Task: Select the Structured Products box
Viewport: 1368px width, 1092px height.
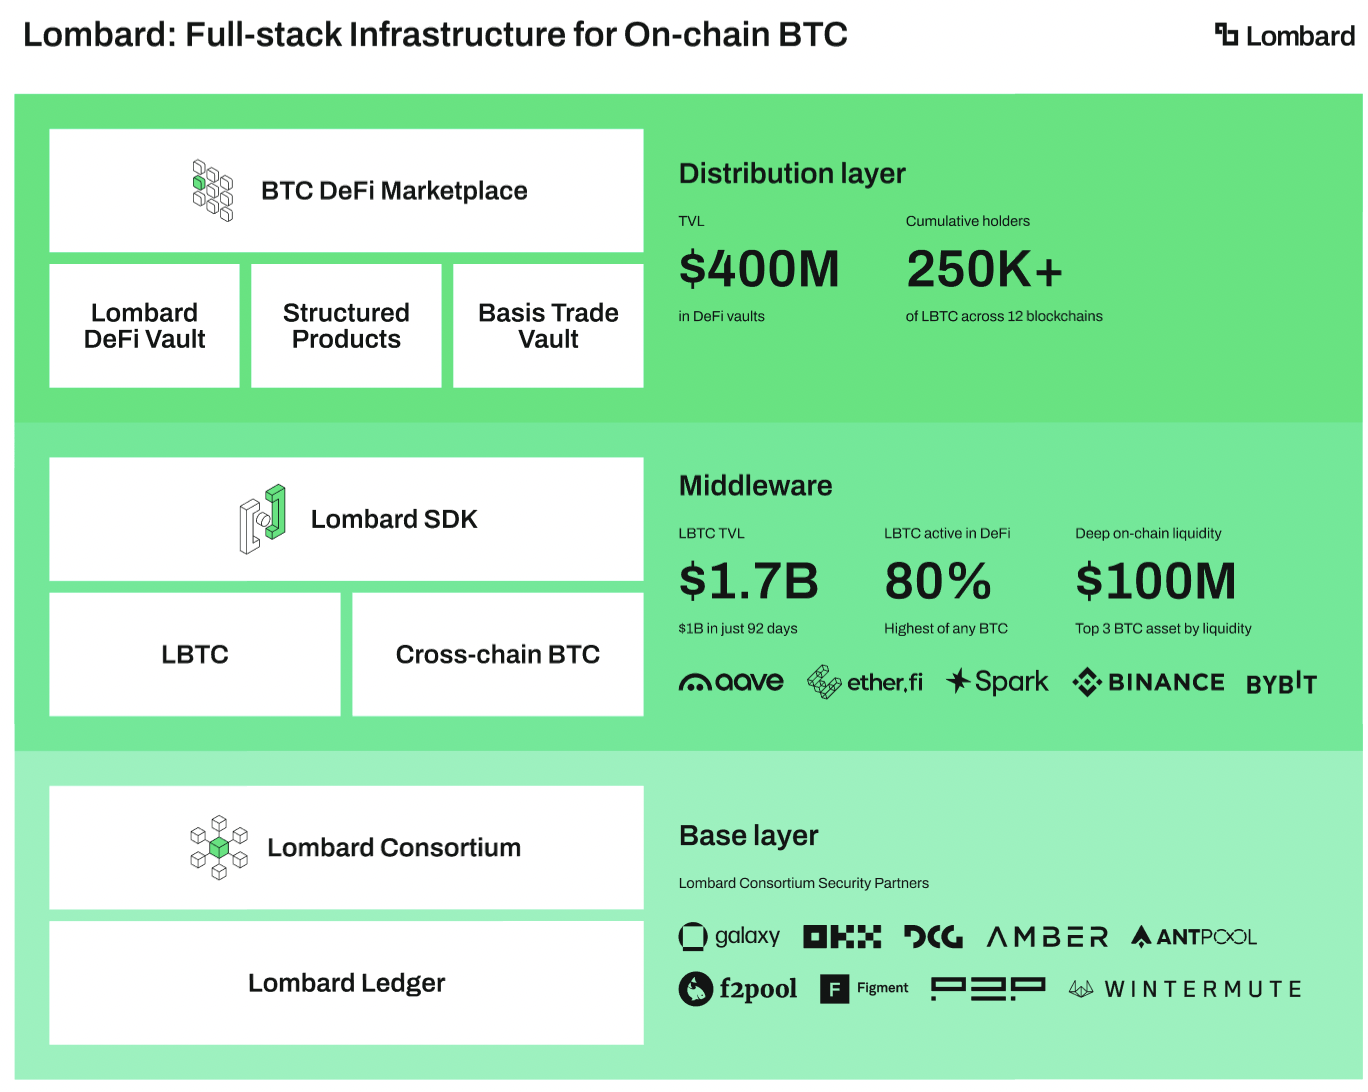Action: click(x=346, y=326)
